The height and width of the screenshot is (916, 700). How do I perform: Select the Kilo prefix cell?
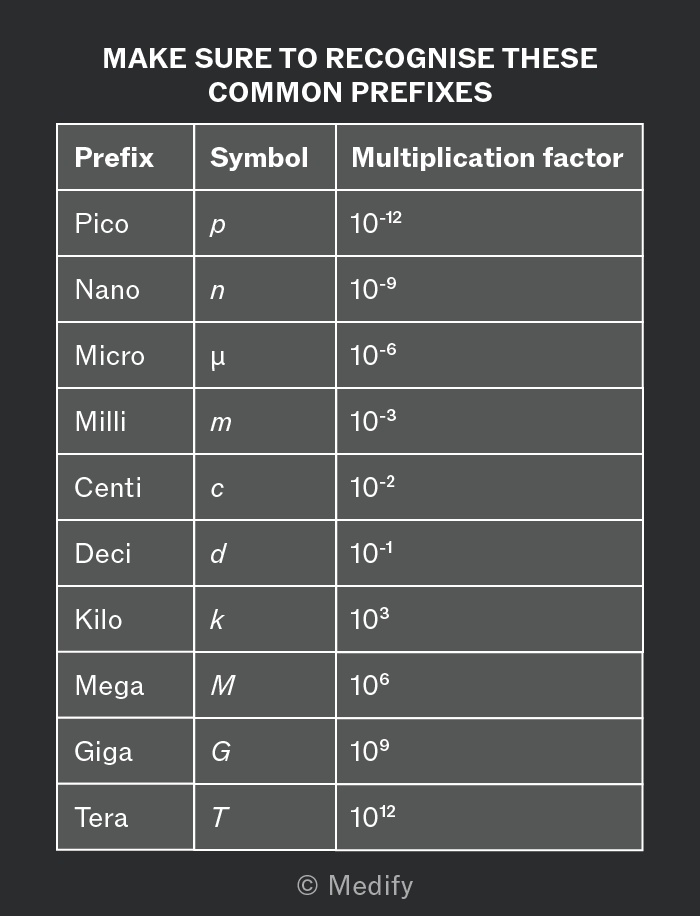pos(126,619)
